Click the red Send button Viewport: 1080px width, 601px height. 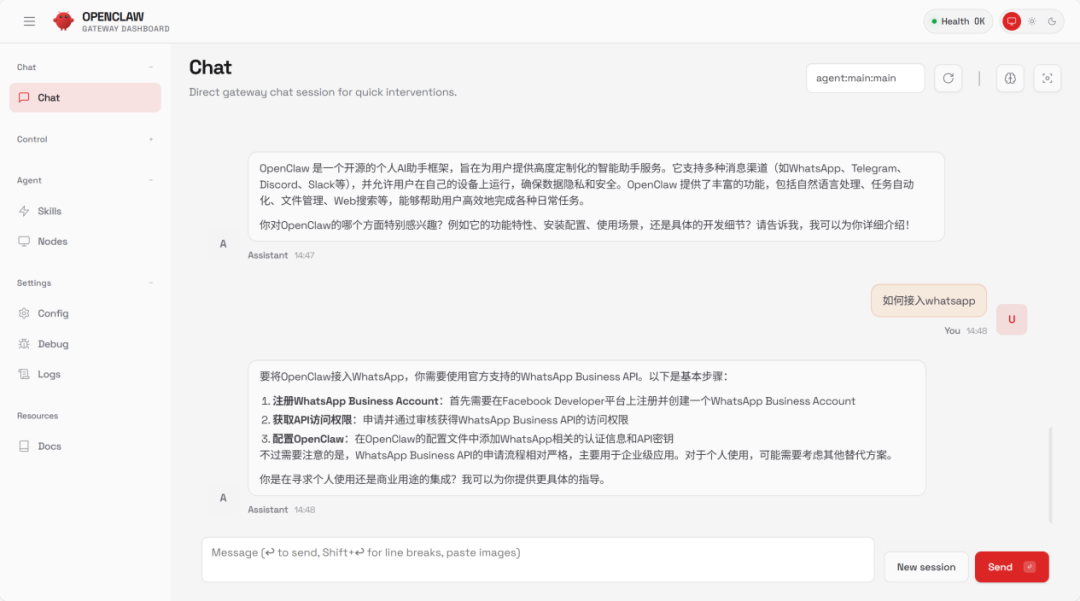(1012, 567)
